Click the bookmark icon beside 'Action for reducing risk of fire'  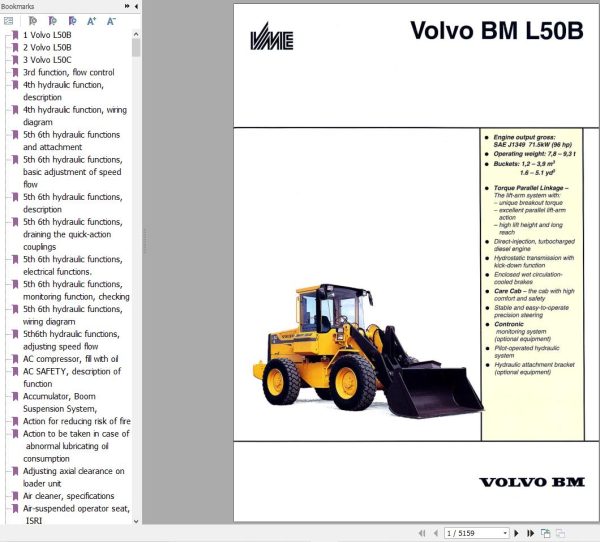[x=15, y=421]
